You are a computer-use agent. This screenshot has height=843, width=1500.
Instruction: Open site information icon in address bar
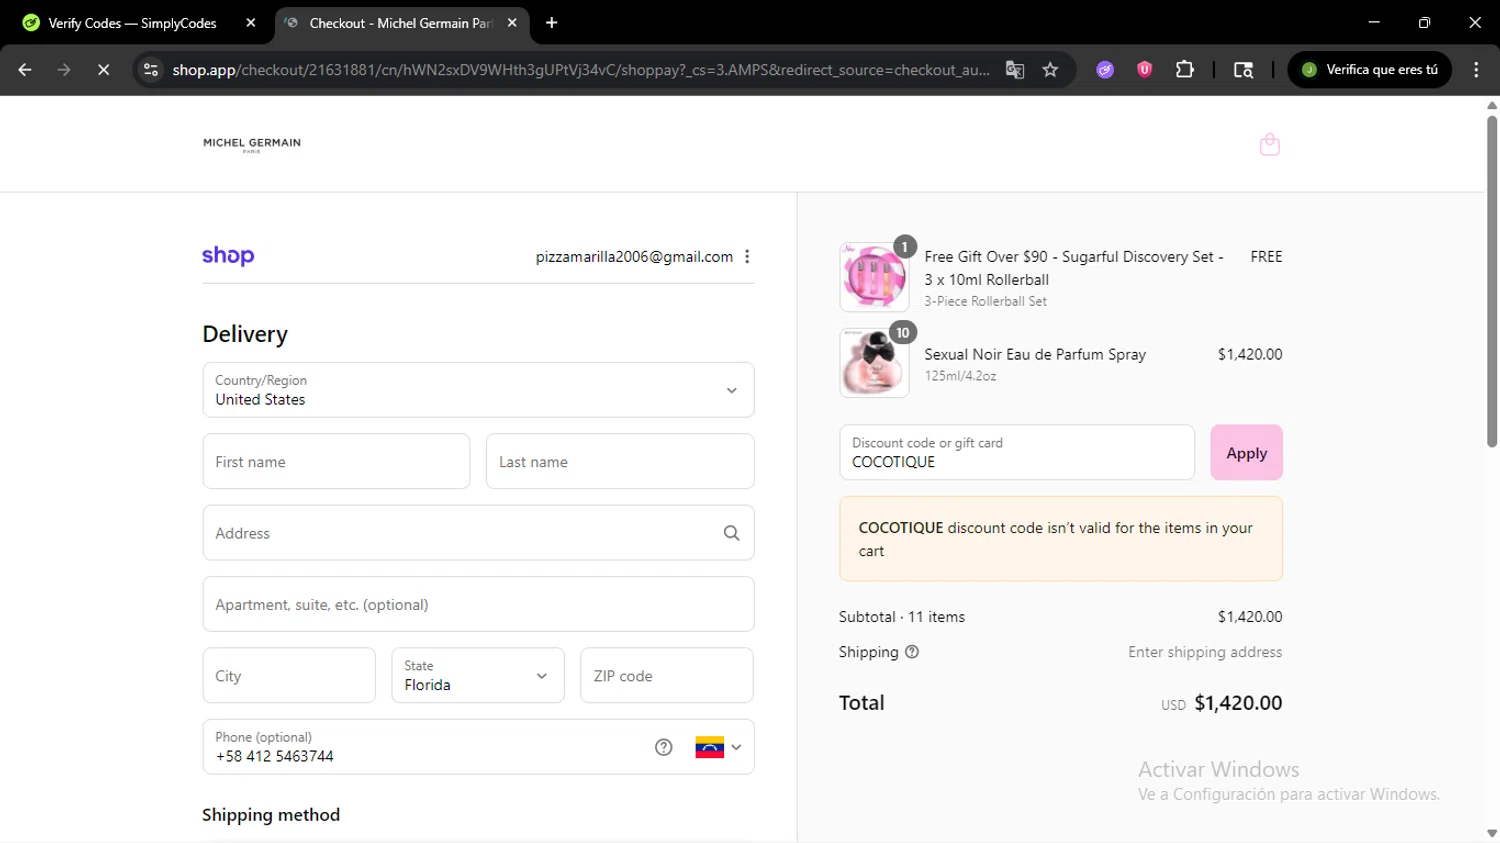point(151,69)
